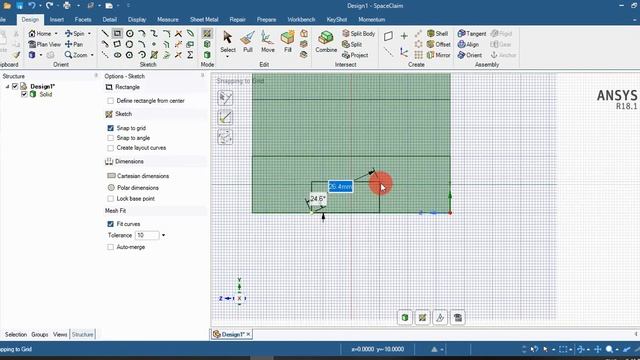Activate the Move tool
640x360 pixels.
[x=268, y=42]
